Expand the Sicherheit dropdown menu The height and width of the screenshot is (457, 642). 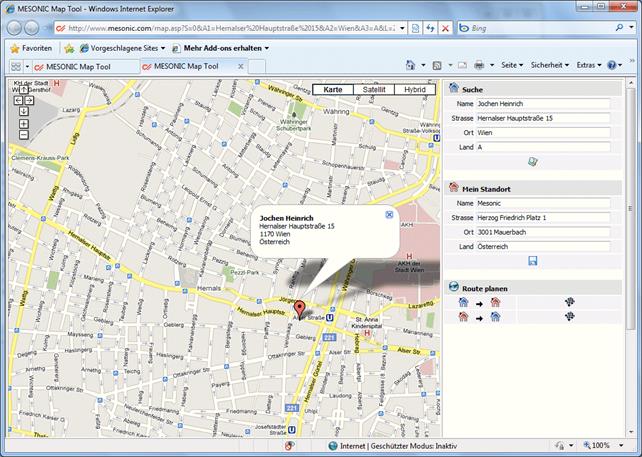pos(549,65)
